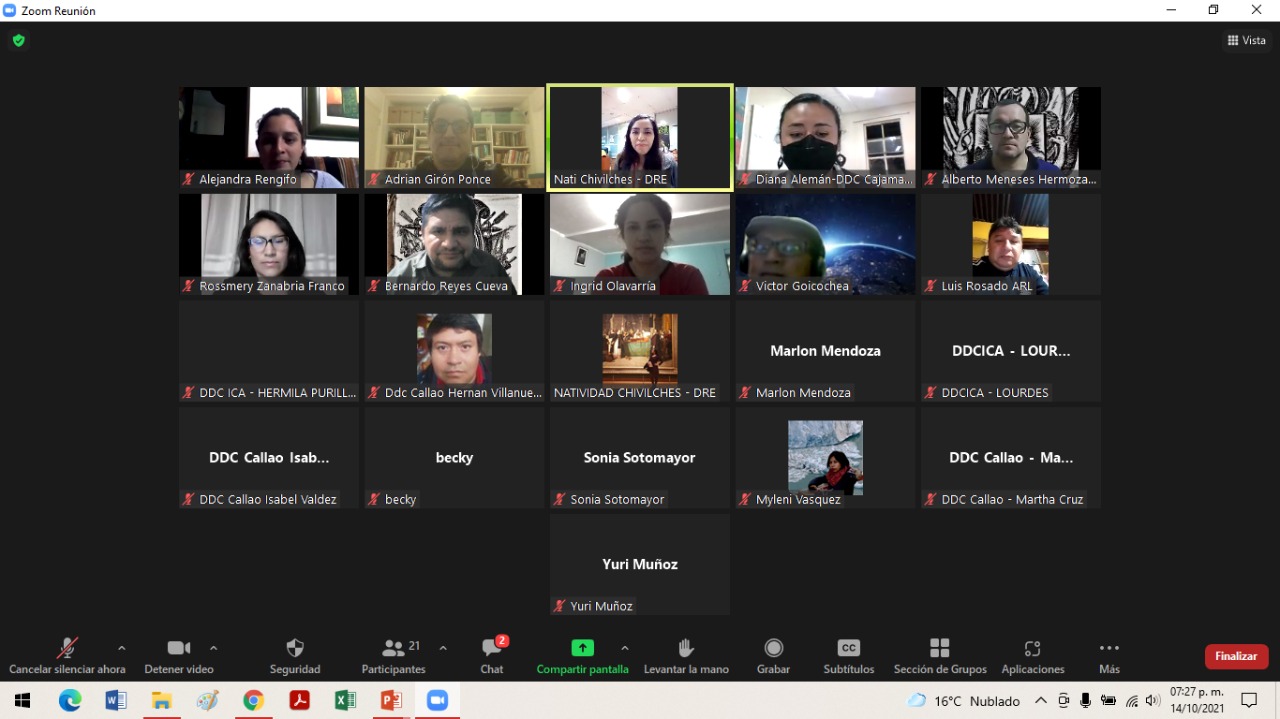Click the microphone tray icon
1280x719 pixels.
click(x=1086, y=701)
